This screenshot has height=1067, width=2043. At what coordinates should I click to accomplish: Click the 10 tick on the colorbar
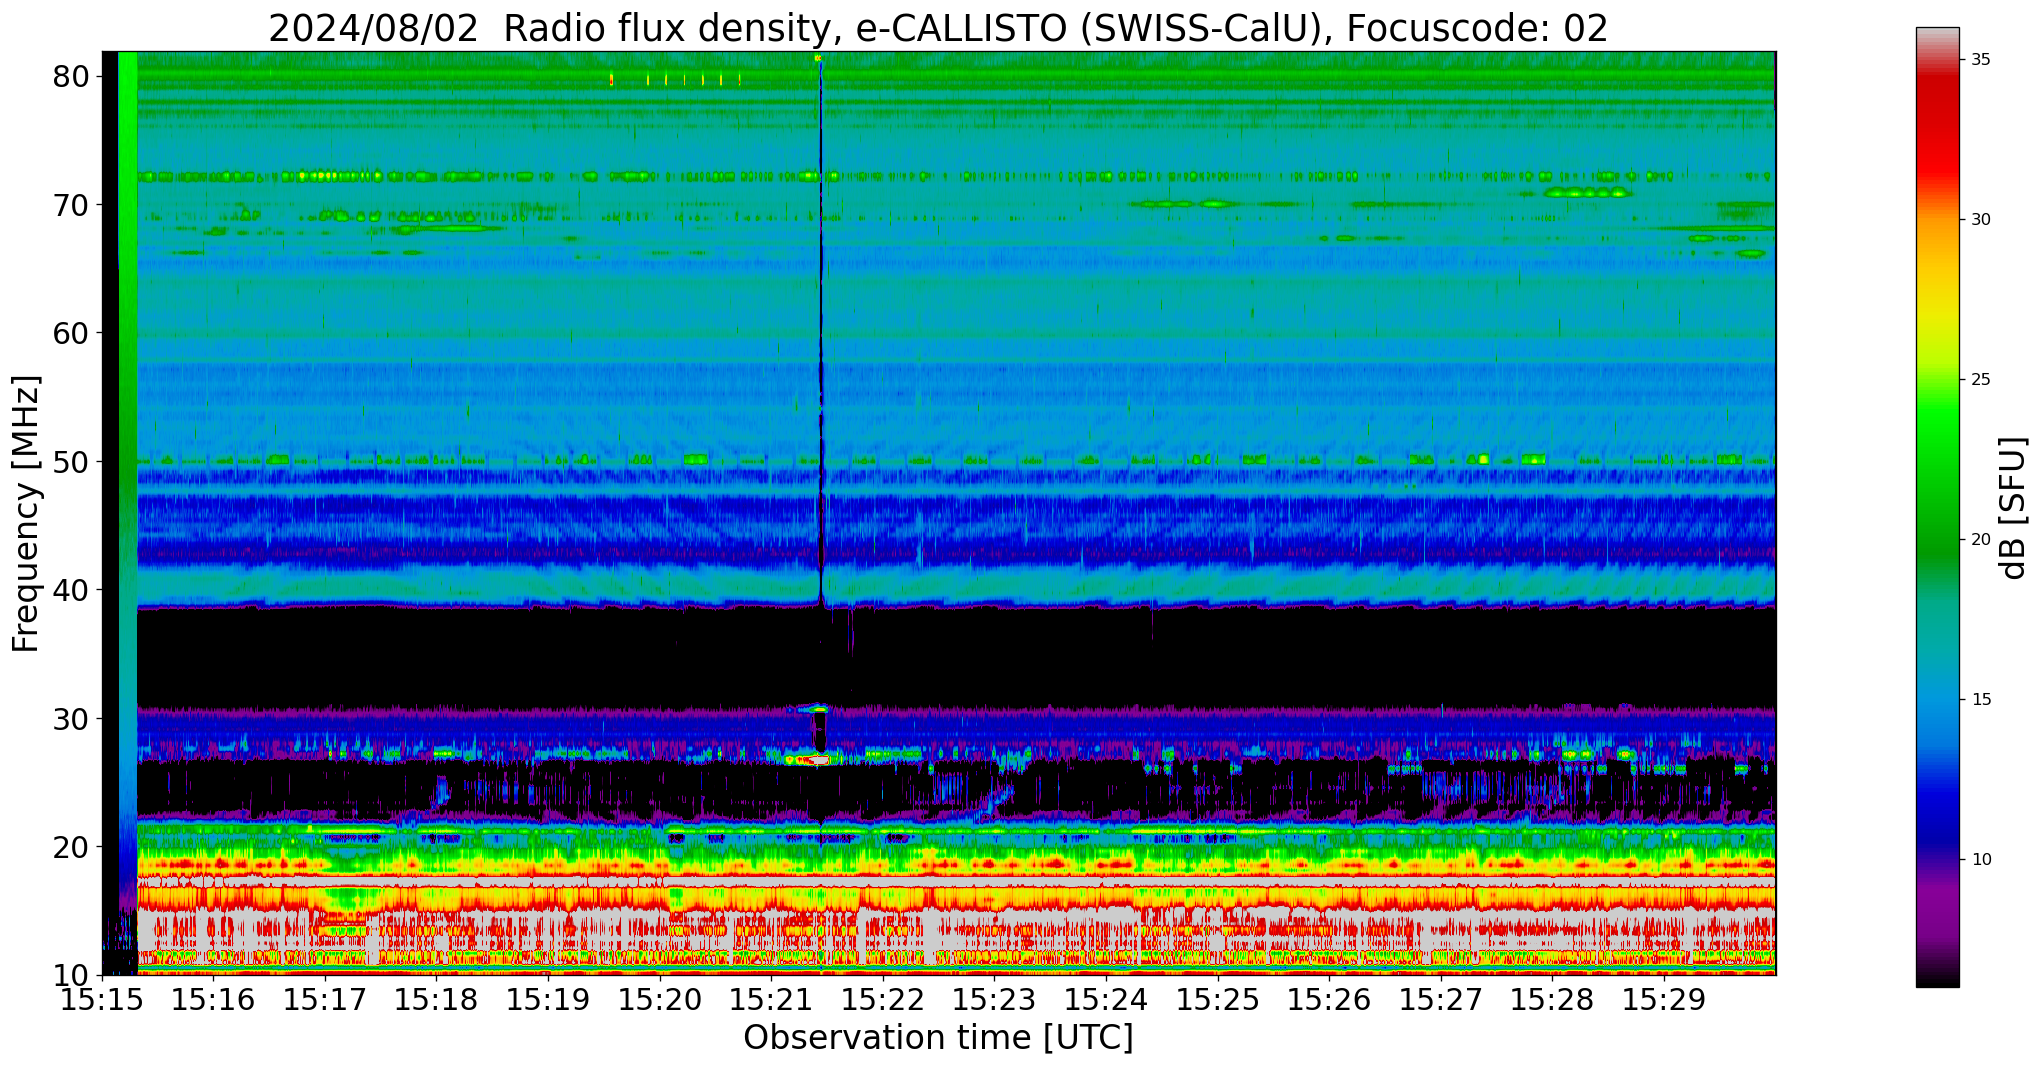[1980, 860]
